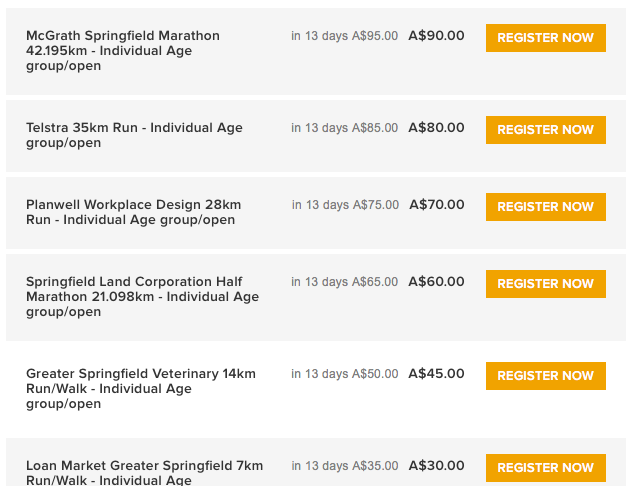Register now for Loan Market 7km Run/Walk
Screen dimensions: 630x486
(x=545, y=468)
